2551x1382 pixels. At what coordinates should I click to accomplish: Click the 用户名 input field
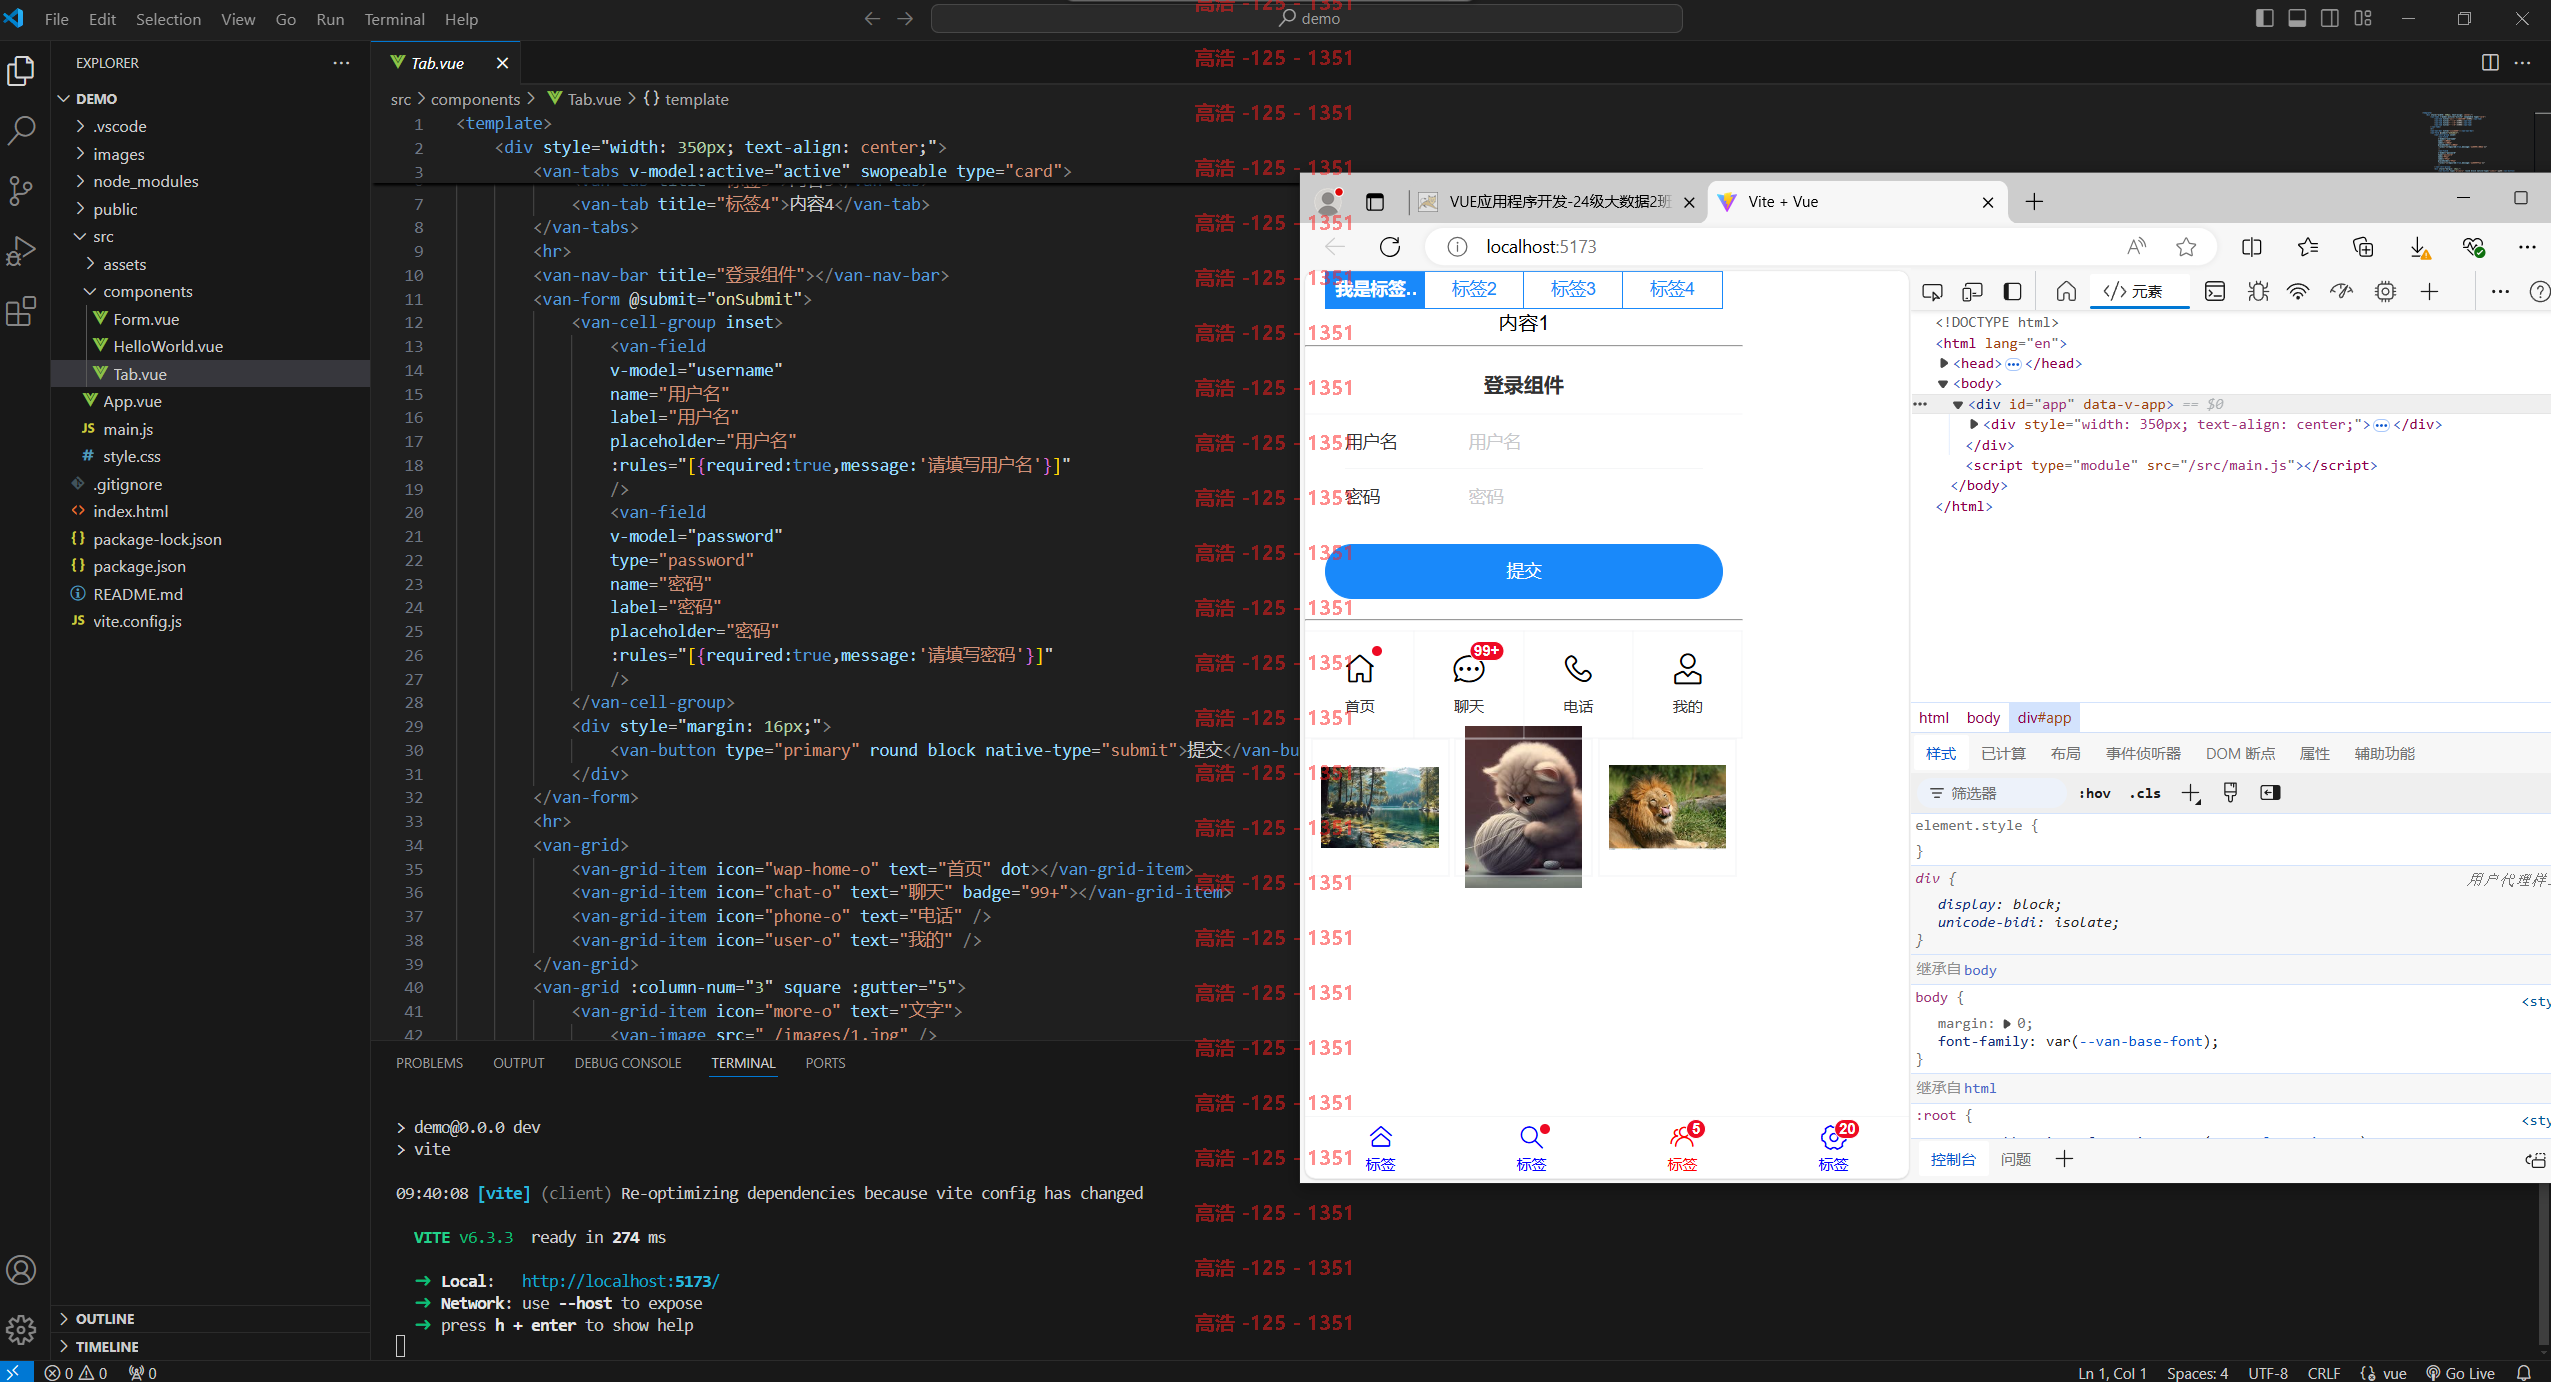[x=1585, y=442]
